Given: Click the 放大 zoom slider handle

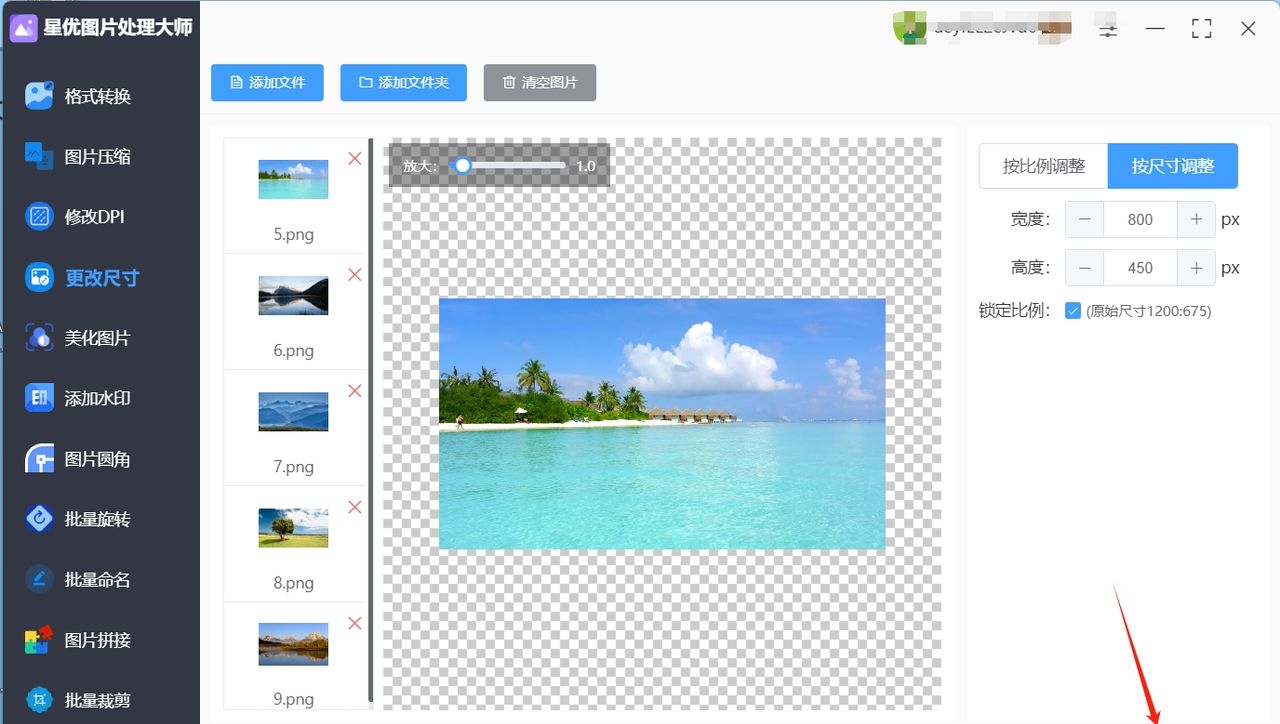Looking at the screenshot, I should click(462, 165).
